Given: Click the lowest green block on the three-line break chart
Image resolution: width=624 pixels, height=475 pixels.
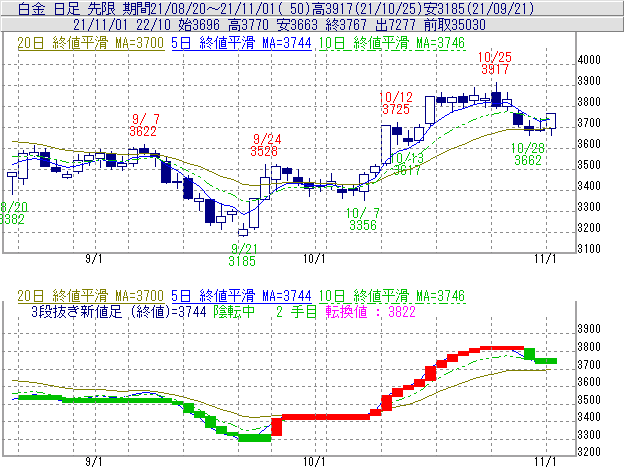Looking at the screenshot, I should click(x=255, y=438).
